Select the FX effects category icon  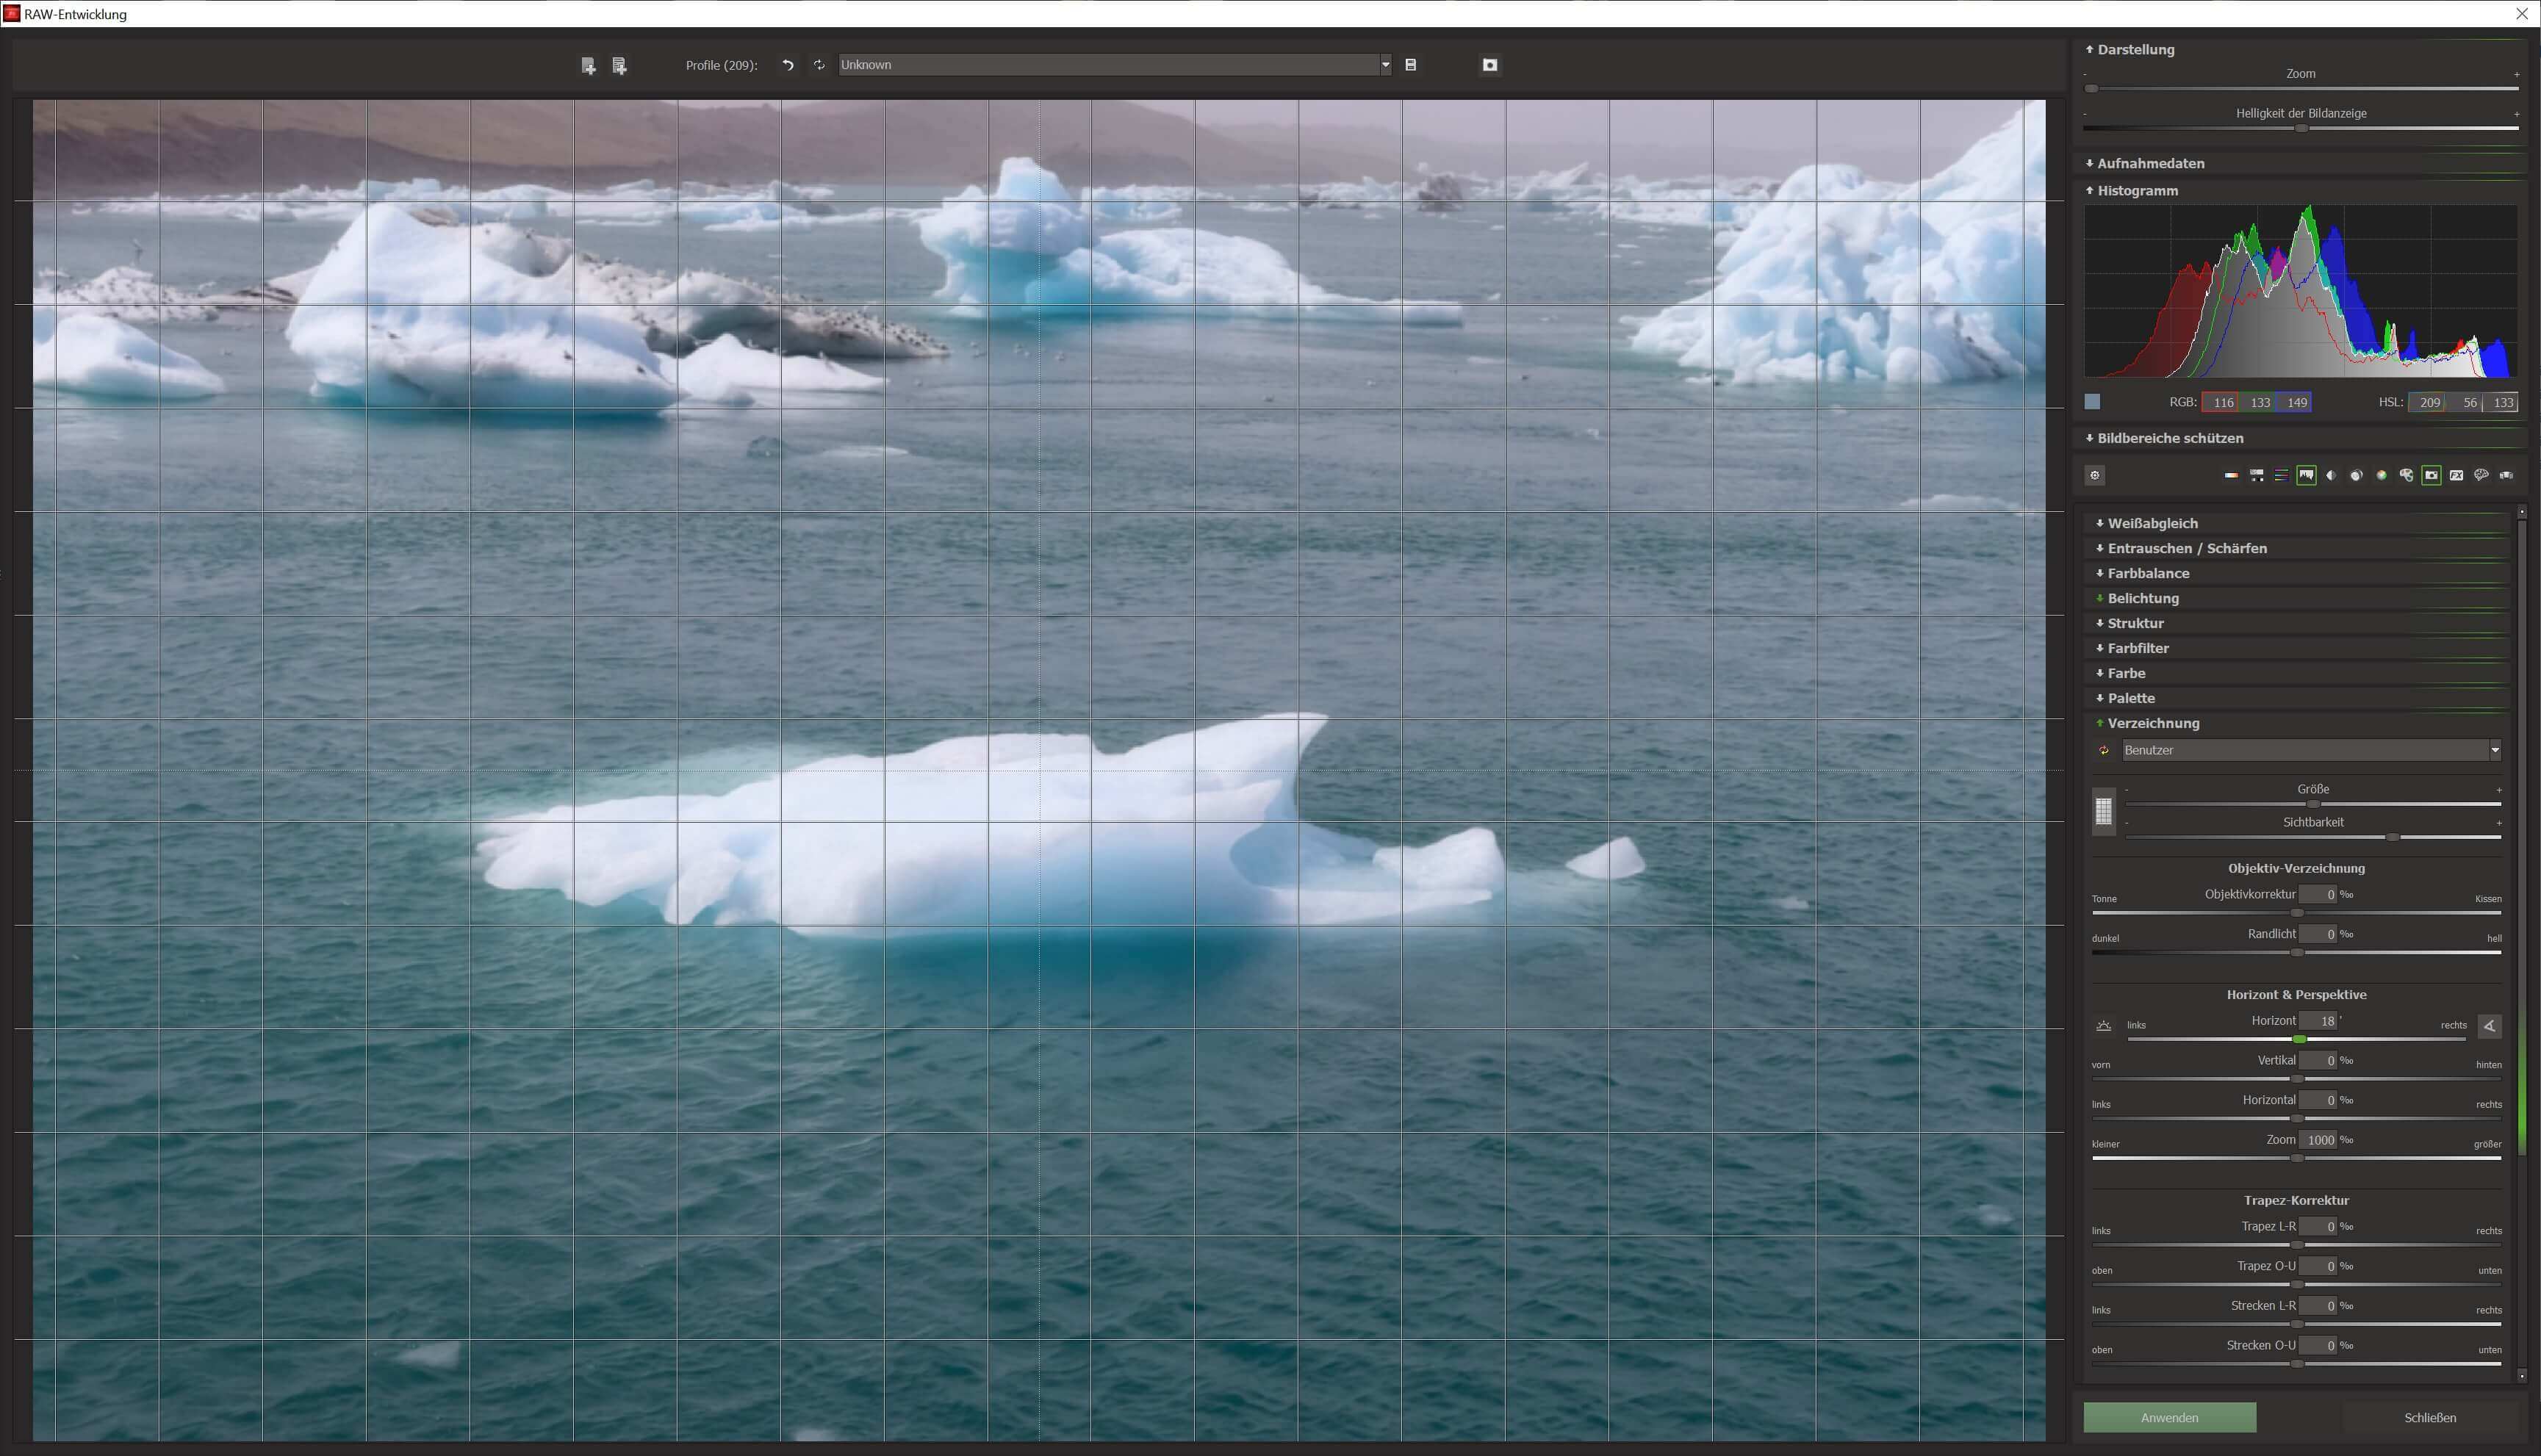(2456, 475)
